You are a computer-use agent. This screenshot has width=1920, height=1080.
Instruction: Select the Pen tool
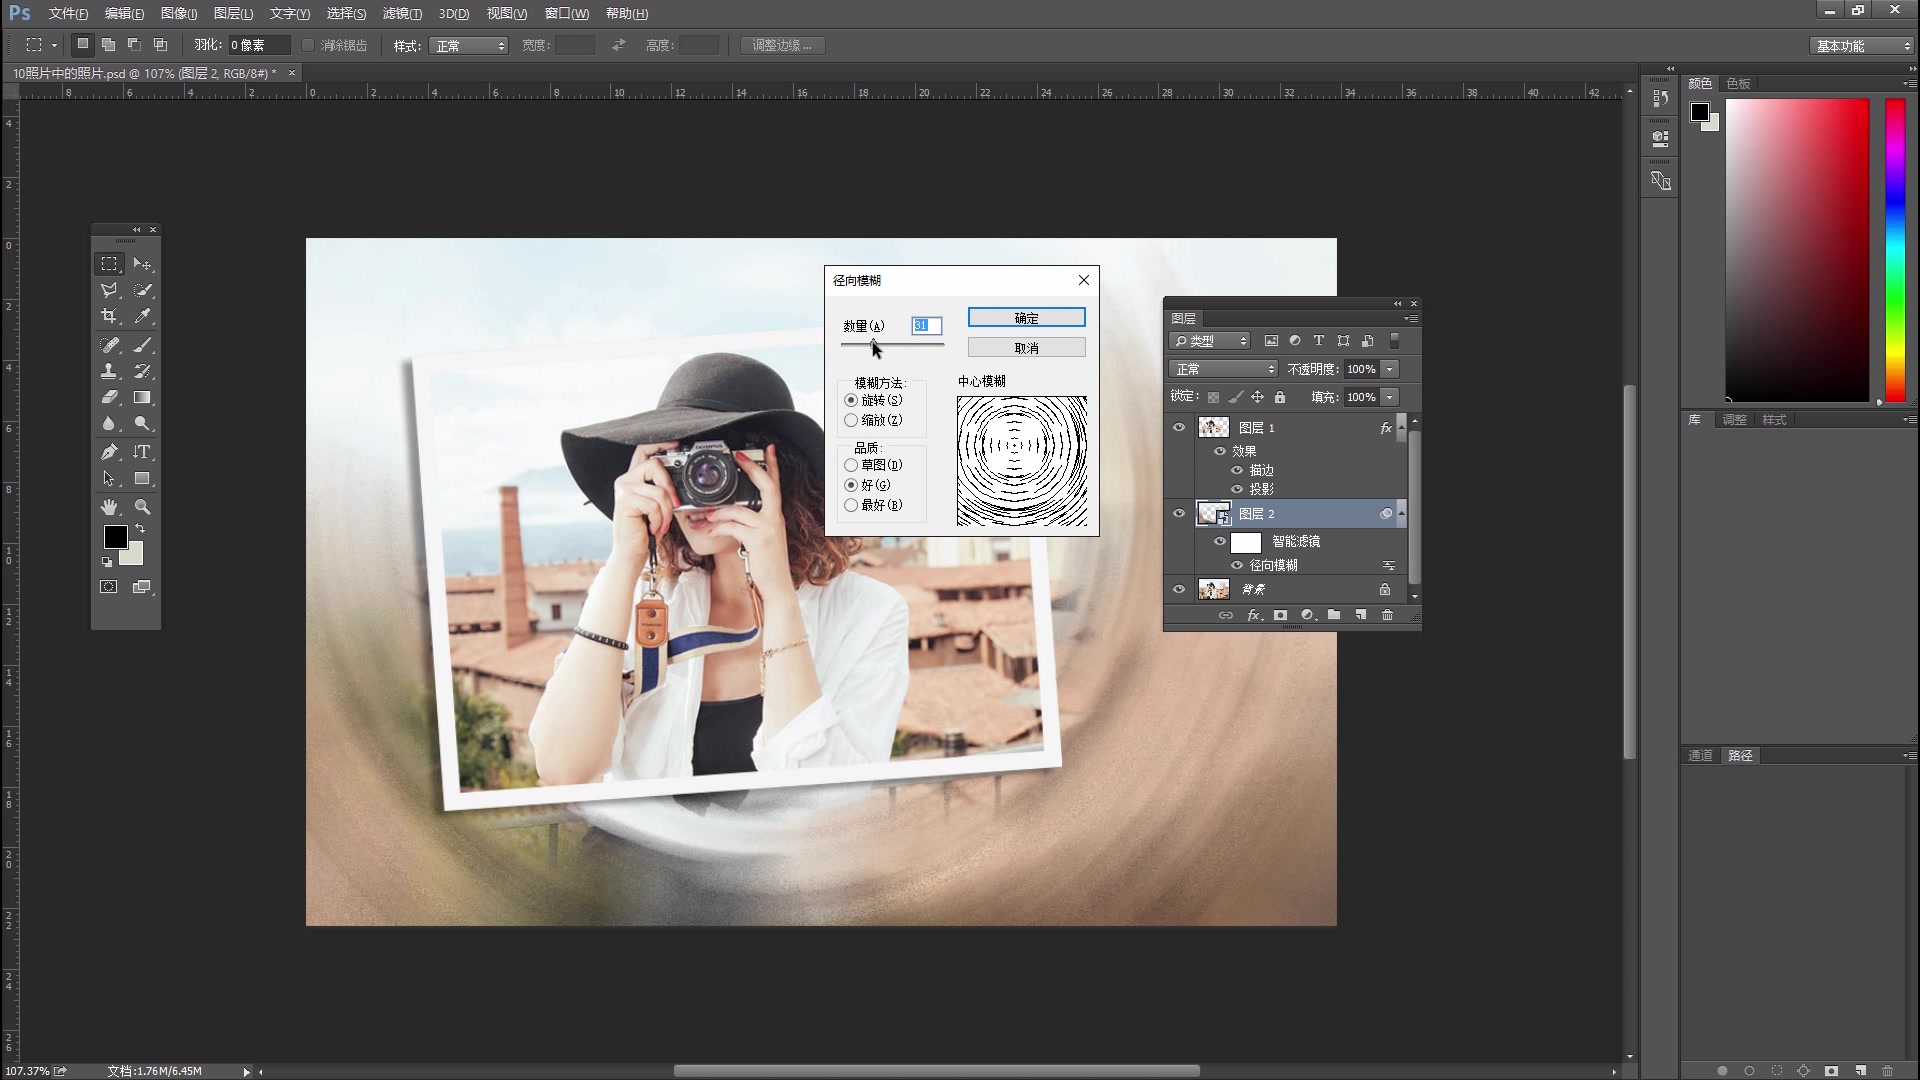coord(109,452)
